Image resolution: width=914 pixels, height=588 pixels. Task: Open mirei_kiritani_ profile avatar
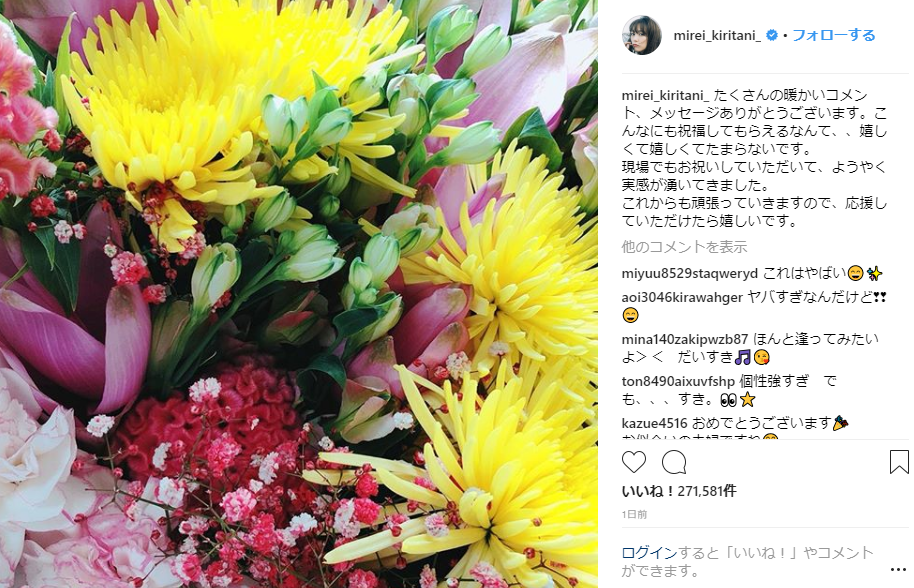642,35
